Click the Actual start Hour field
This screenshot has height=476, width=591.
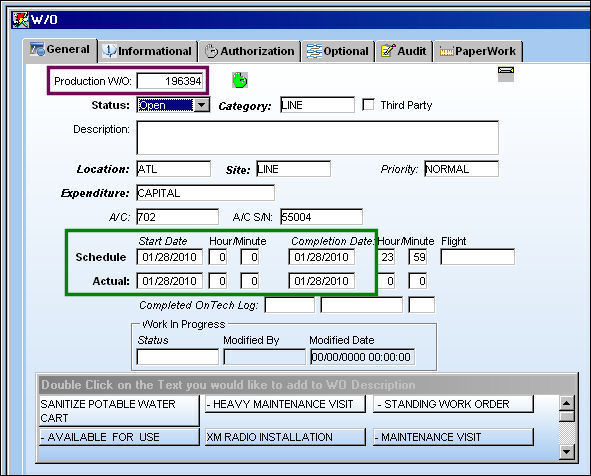coord(218,281)
